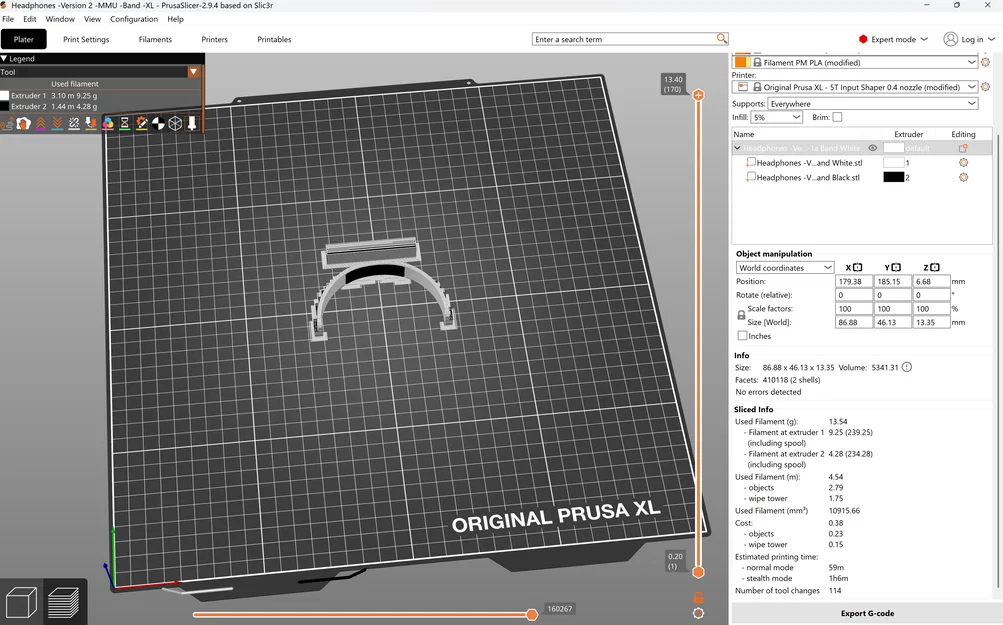1003x625 pixels.
Task: Collapse the Headphones object tree row
Action: pyautogui.click(x=737, y=148)
